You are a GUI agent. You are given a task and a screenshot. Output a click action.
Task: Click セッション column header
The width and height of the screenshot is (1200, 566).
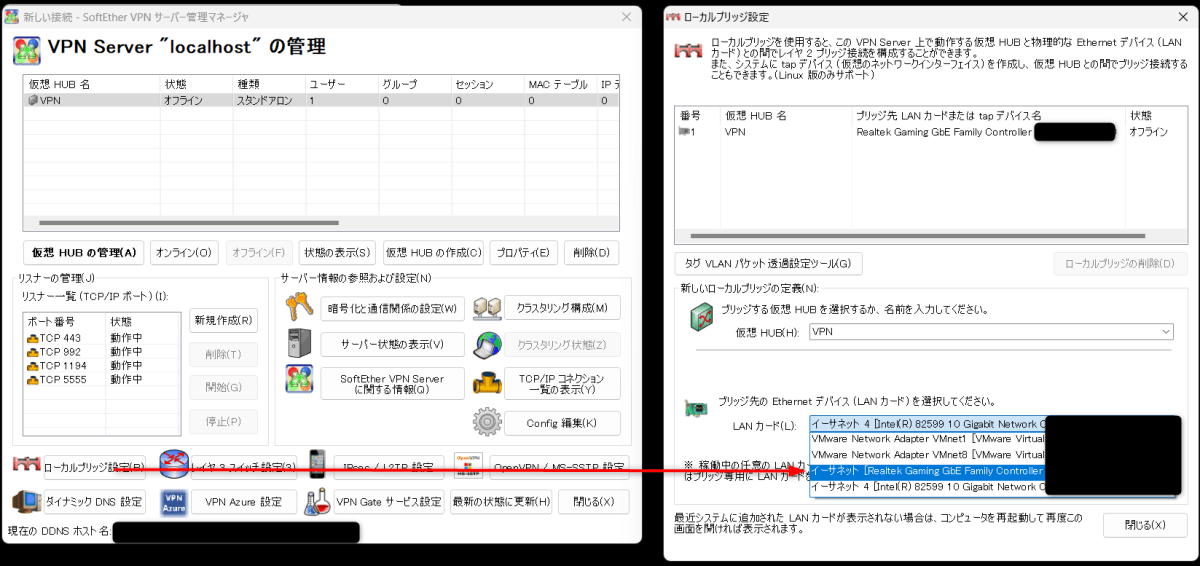(486, 85)
